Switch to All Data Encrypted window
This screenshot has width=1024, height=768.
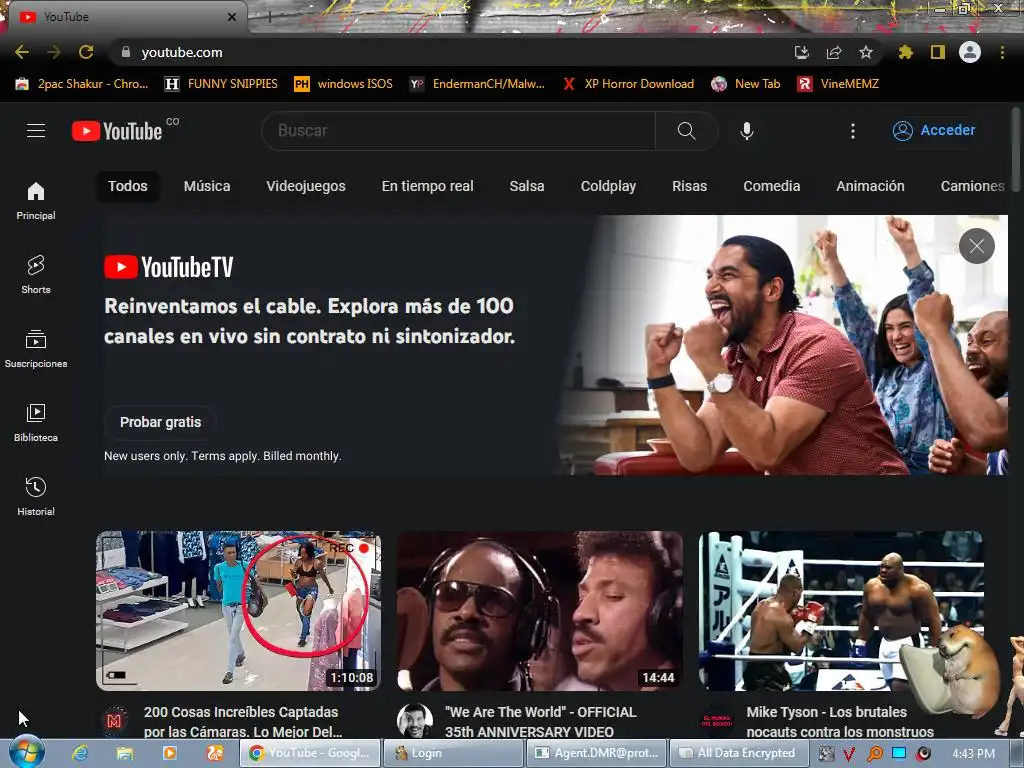739,753
